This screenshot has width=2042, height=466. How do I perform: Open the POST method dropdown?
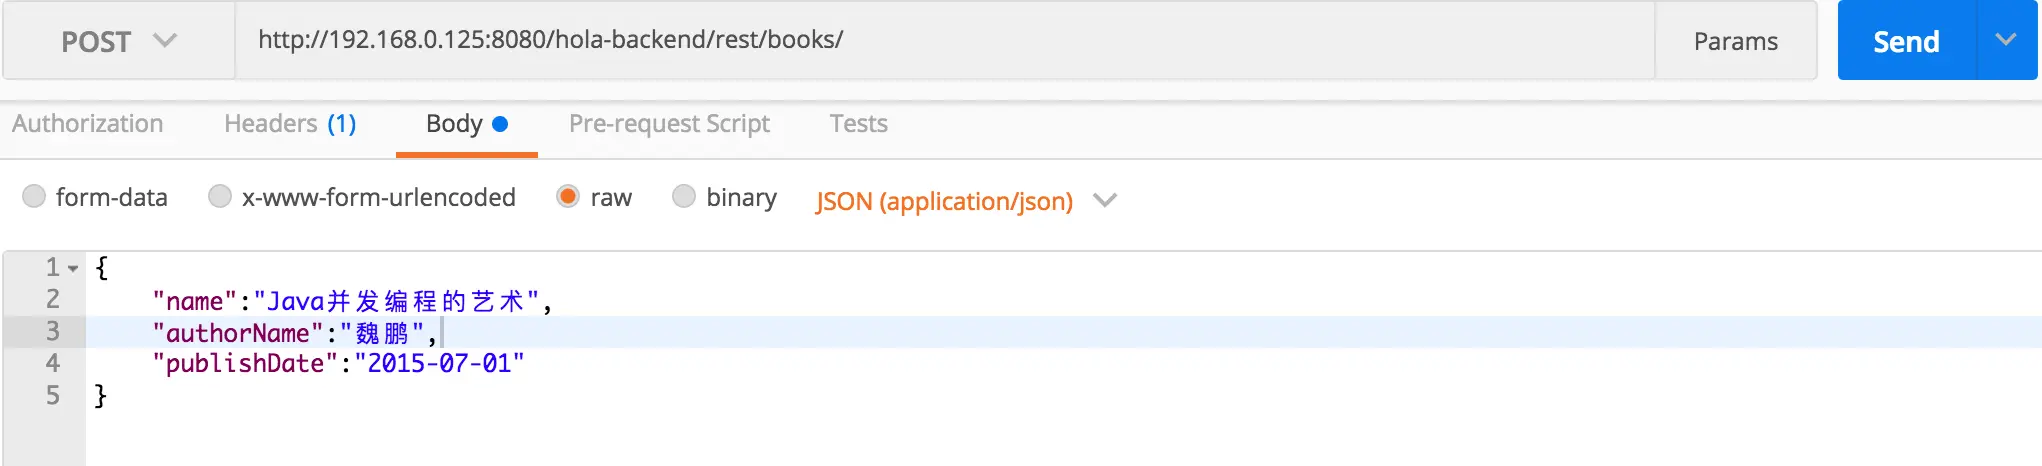click(x=118, y=41)
